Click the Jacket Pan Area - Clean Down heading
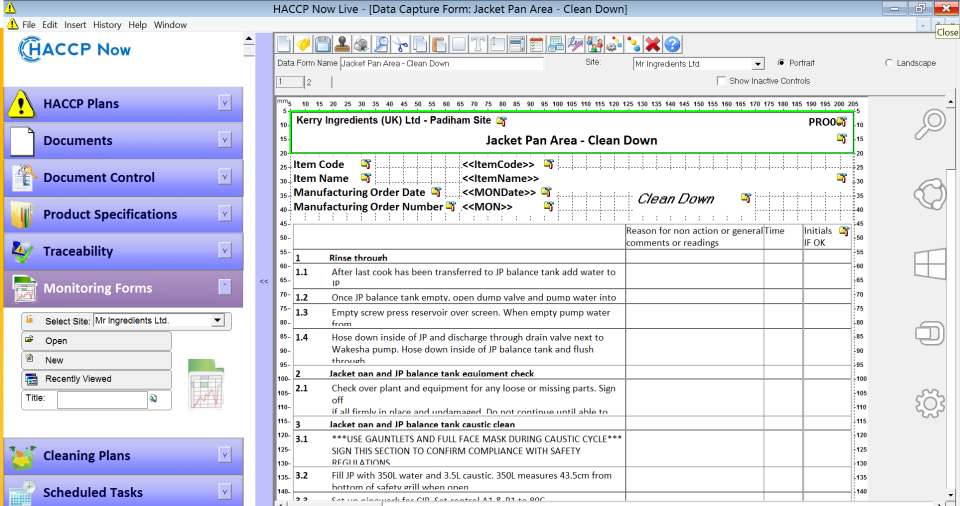Screen dimensions: 960x506 point(571,140)
